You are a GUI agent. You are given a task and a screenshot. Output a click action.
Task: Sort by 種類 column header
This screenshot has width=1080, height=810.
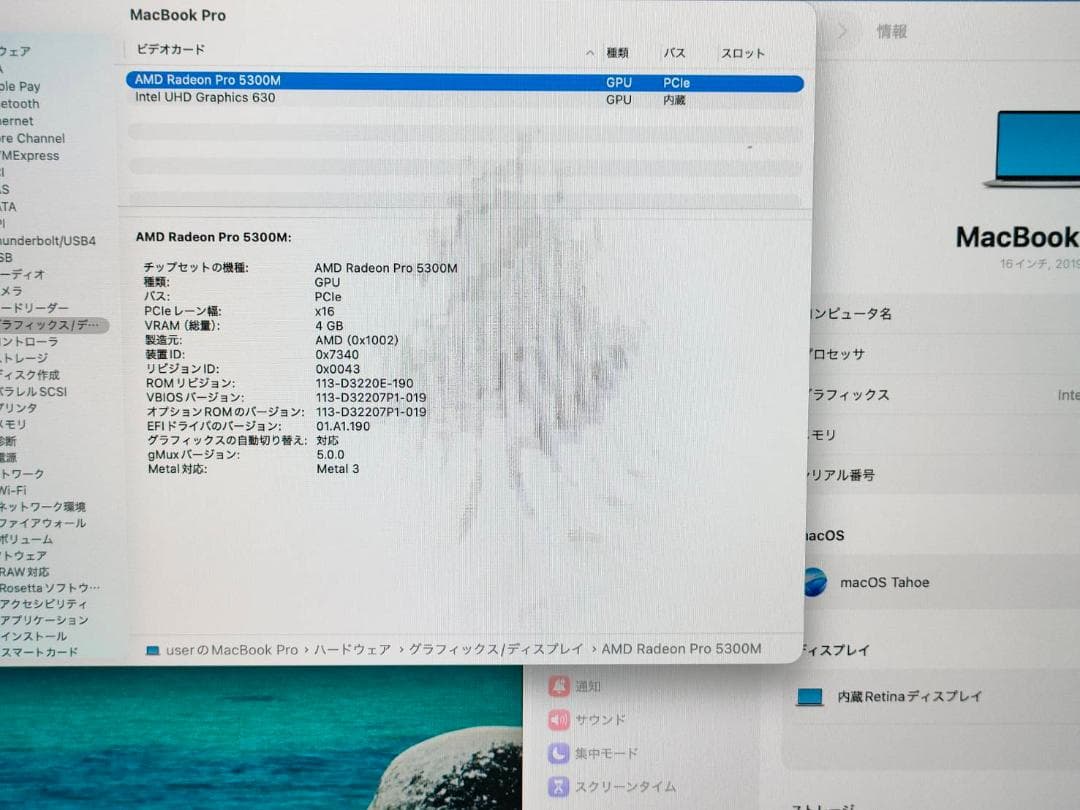[617, 53]
